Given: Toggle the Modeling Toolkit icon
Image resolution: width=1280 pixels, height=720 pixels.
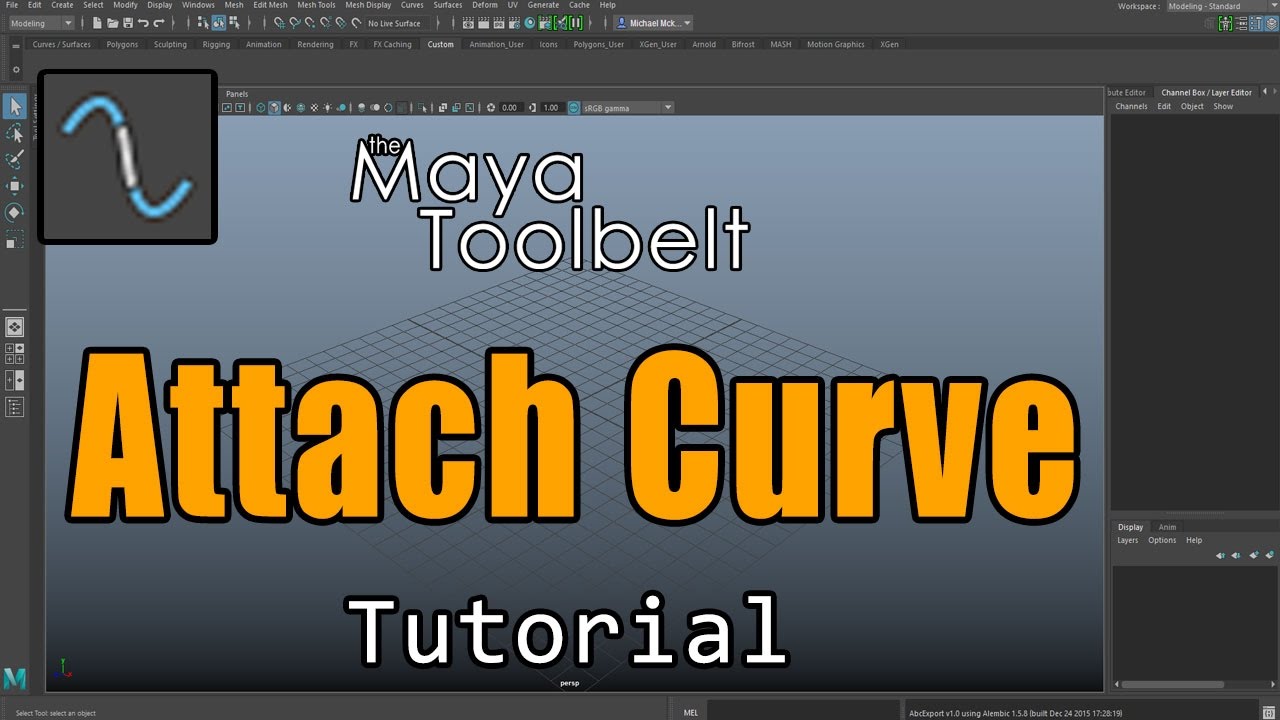Looking at the screenshot, I should 1209,24.
